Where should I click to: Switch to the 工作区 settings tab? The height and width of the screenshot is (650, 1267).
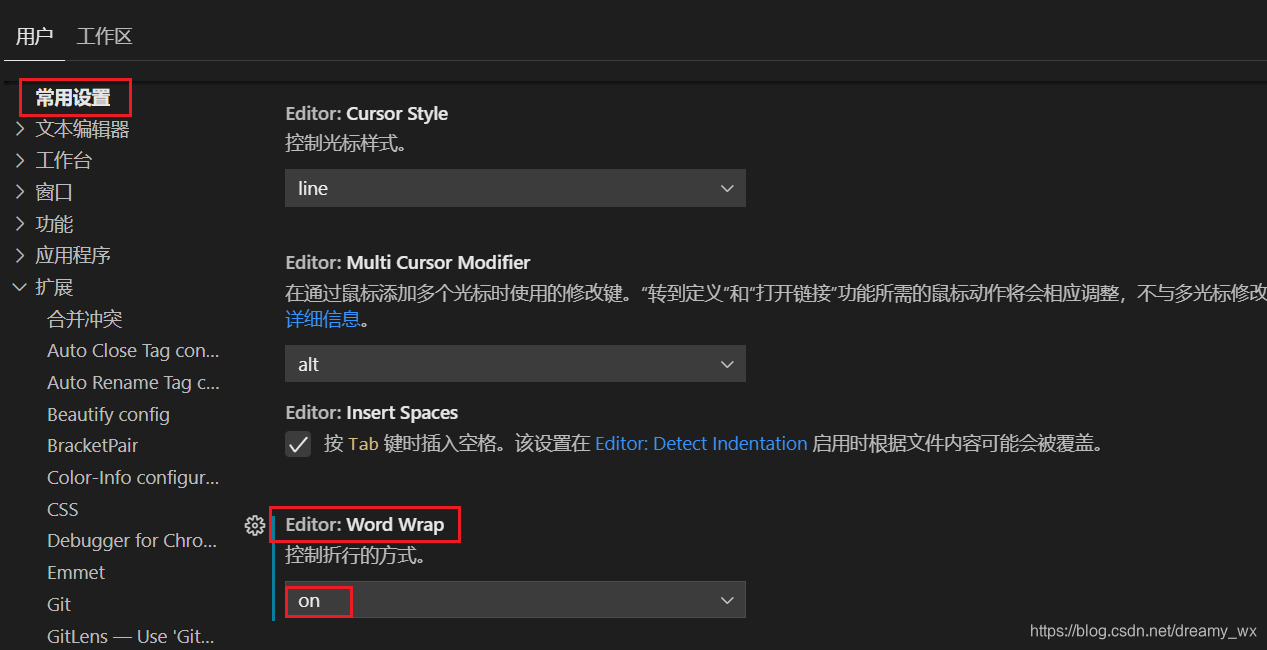click(105, 37)
